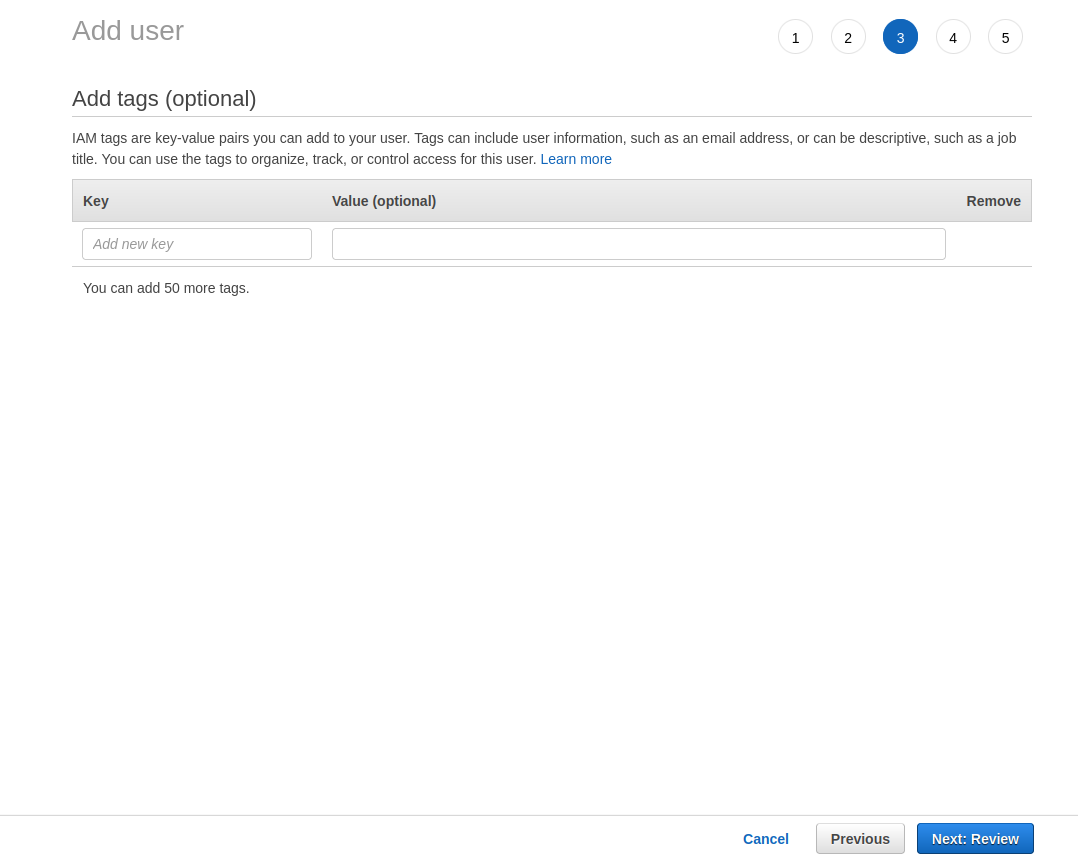The image size is (1078, 857).
Task: Click the Add tags (optional) heading
Action: 164,99
